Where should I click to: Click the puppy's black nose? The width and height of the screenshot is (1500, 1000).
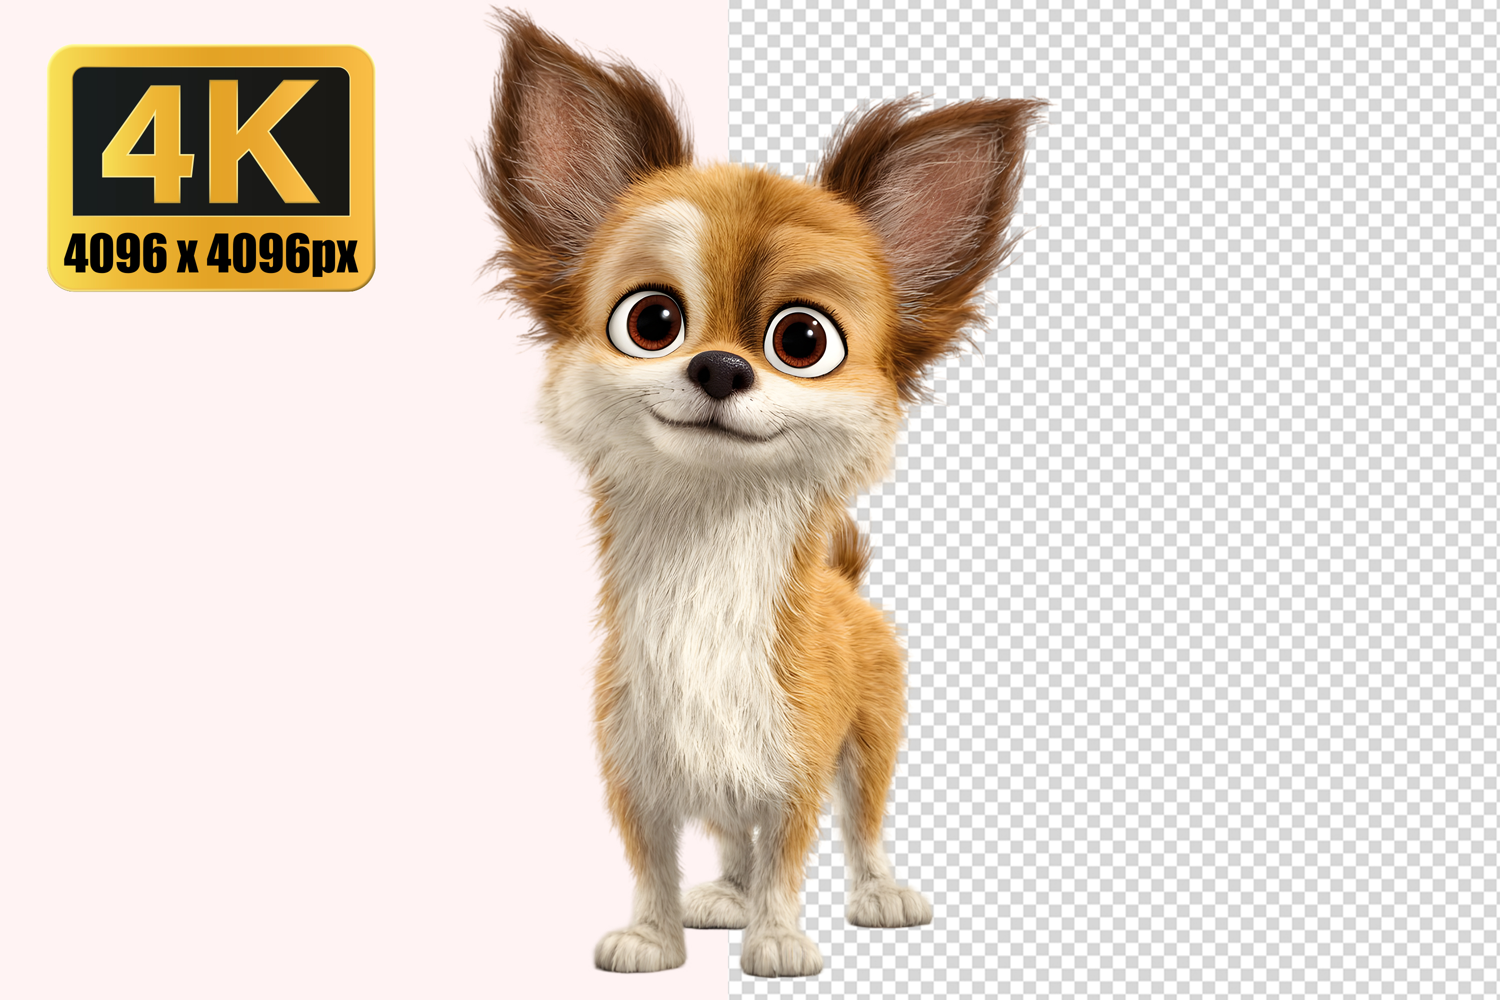720,373
